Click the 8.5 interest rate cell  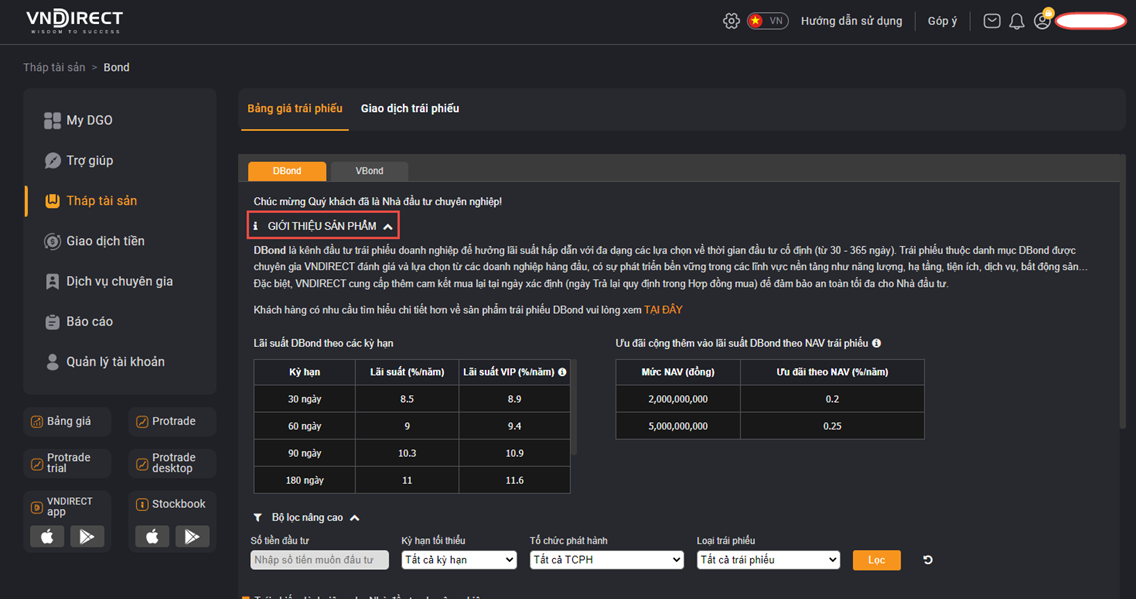(407, 399)
